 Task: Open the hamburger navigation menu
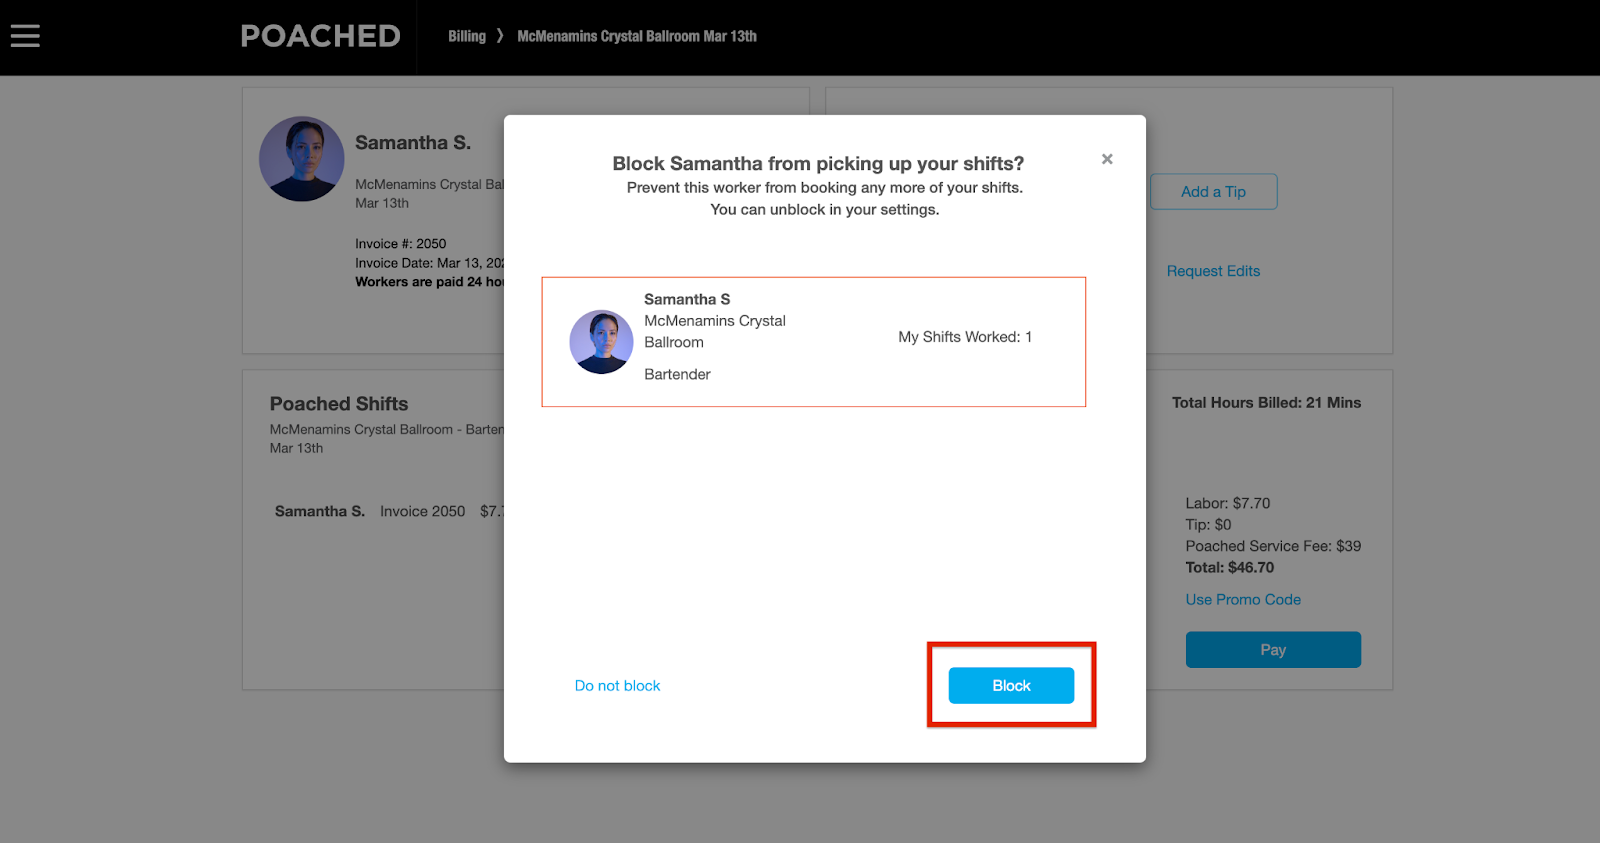[25, 36]
